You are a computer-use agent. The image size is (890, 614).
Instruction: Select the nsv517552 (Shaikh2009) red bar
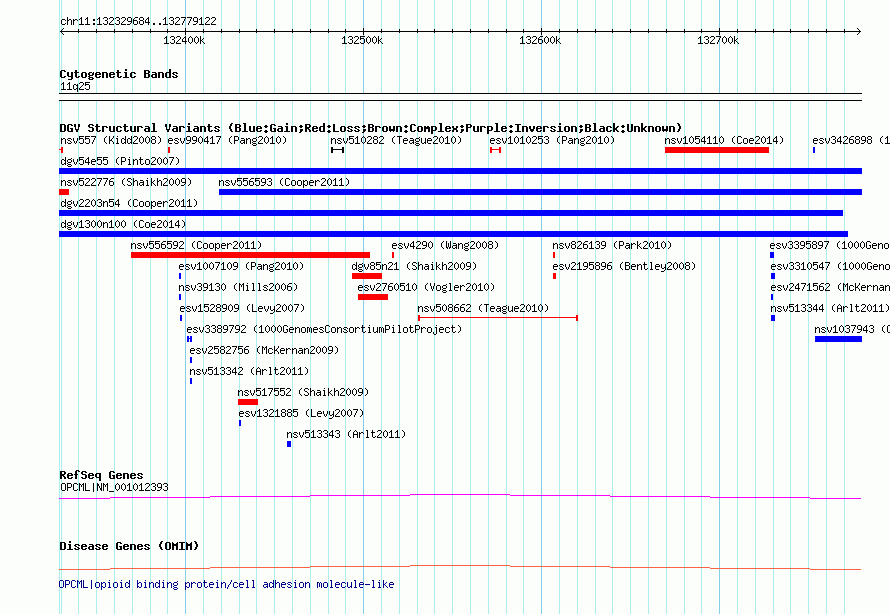click(248, 402)
